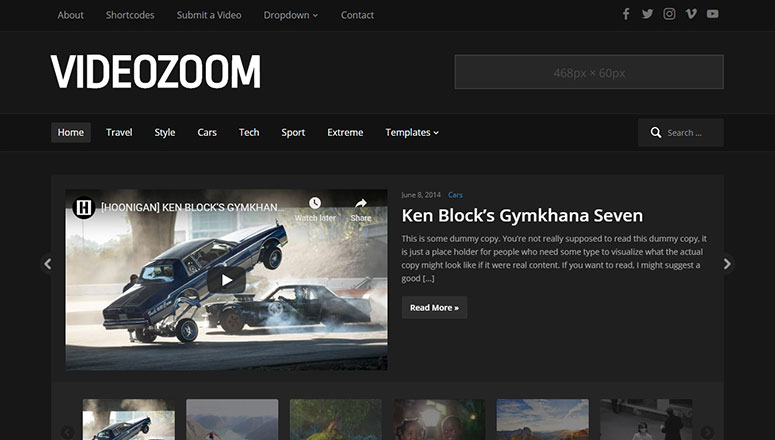This screenshot has width=775, height=440.
Task: Select the Travel category
Action: pyautogui.click(x=119, y=132)
